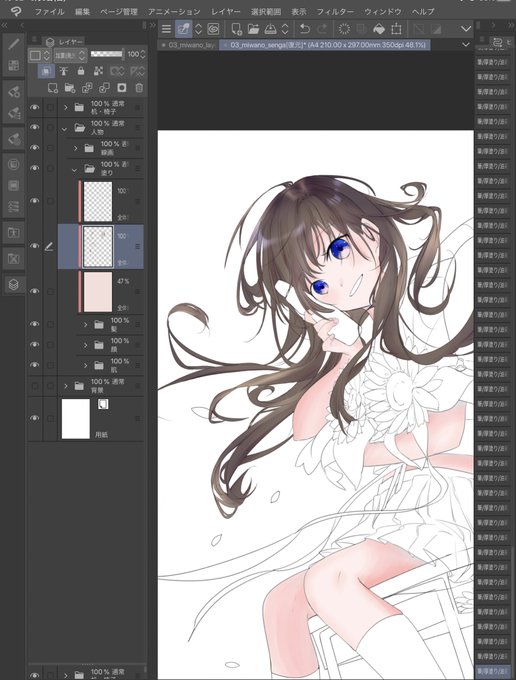Image resolution: width=516 pixels, height=680 pixels.
Task: Expand the 髪 folder
Action: click(85, 324)
